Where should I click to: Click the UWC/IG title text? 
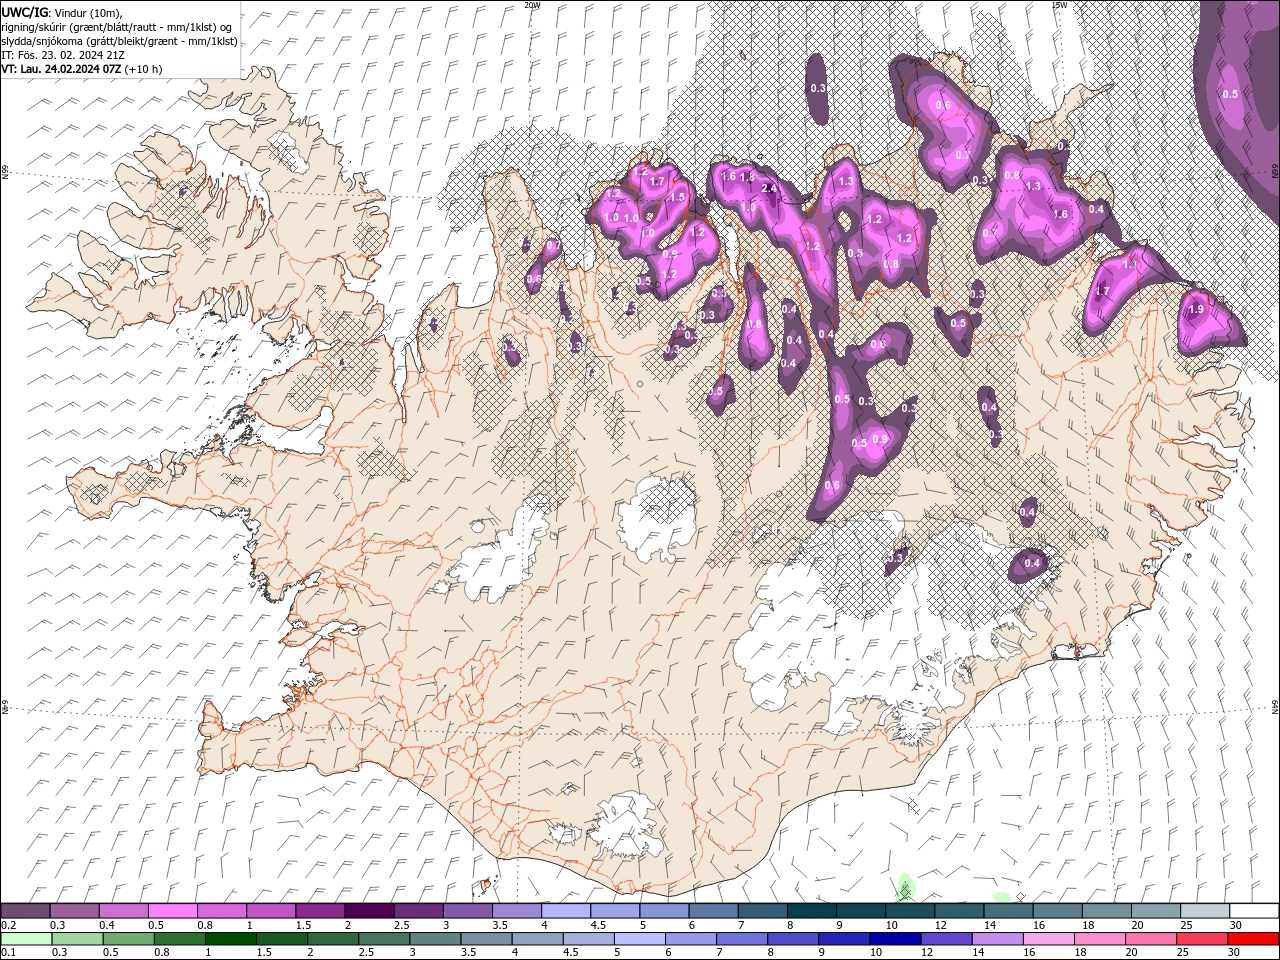pyautogui.click(x=25, y=11)
